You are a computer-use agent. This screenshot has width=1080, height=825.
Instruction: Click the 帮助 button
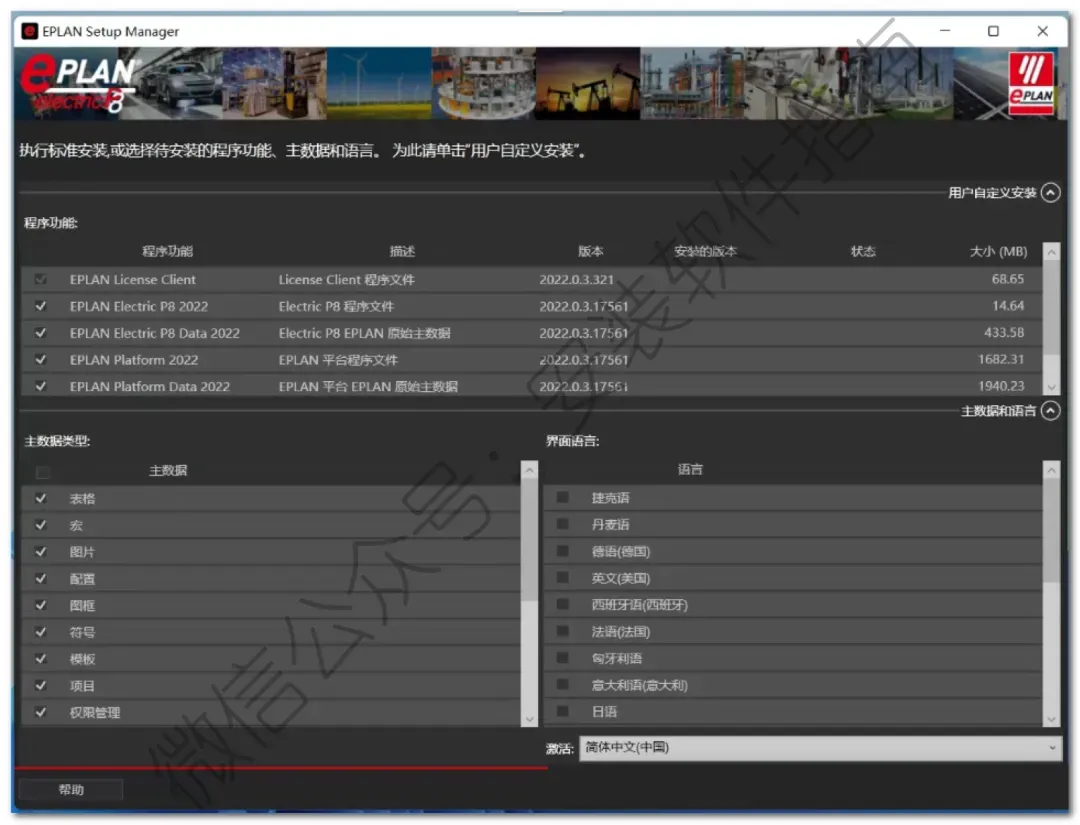(71, 790)
